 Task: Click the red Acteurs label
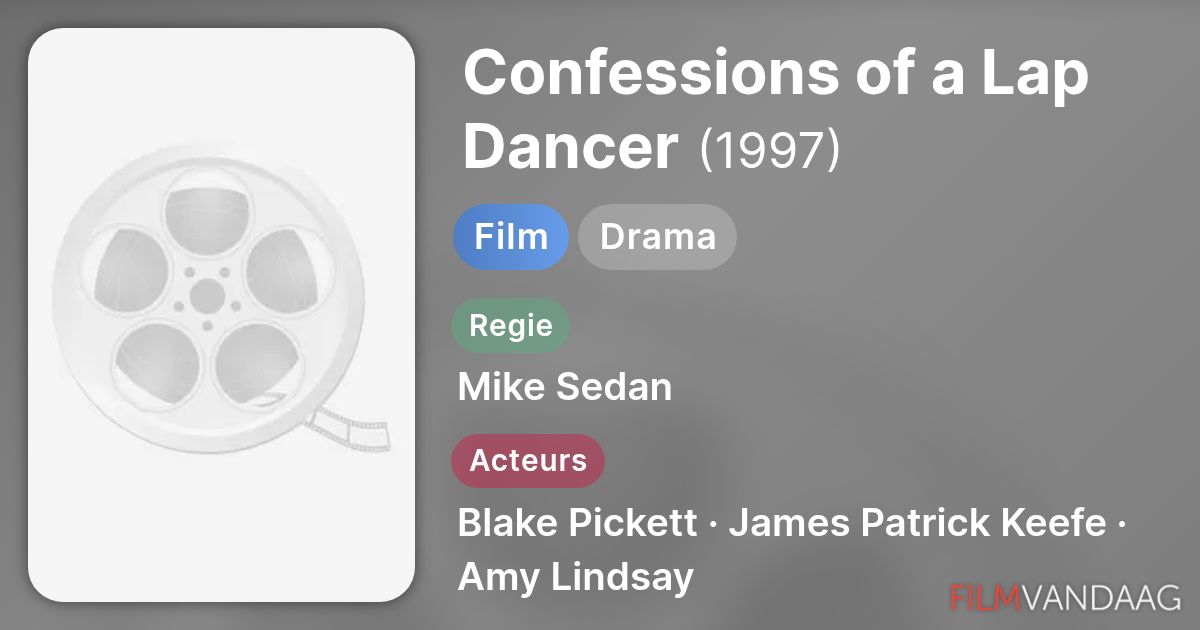click(528, 460)
